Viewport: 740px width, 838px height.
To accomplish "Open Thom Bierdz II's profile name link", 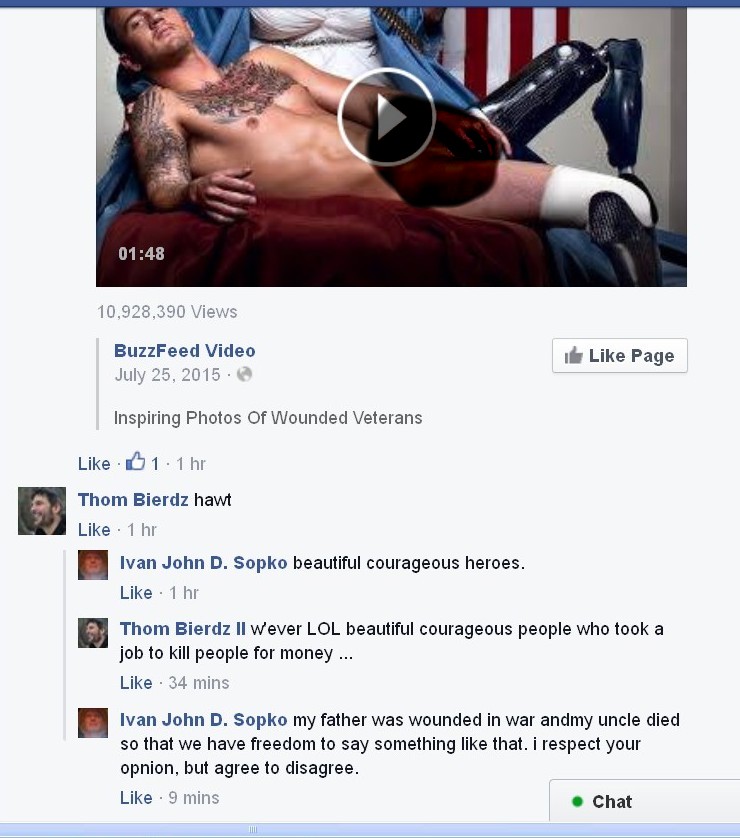I will tap(183, 628).
